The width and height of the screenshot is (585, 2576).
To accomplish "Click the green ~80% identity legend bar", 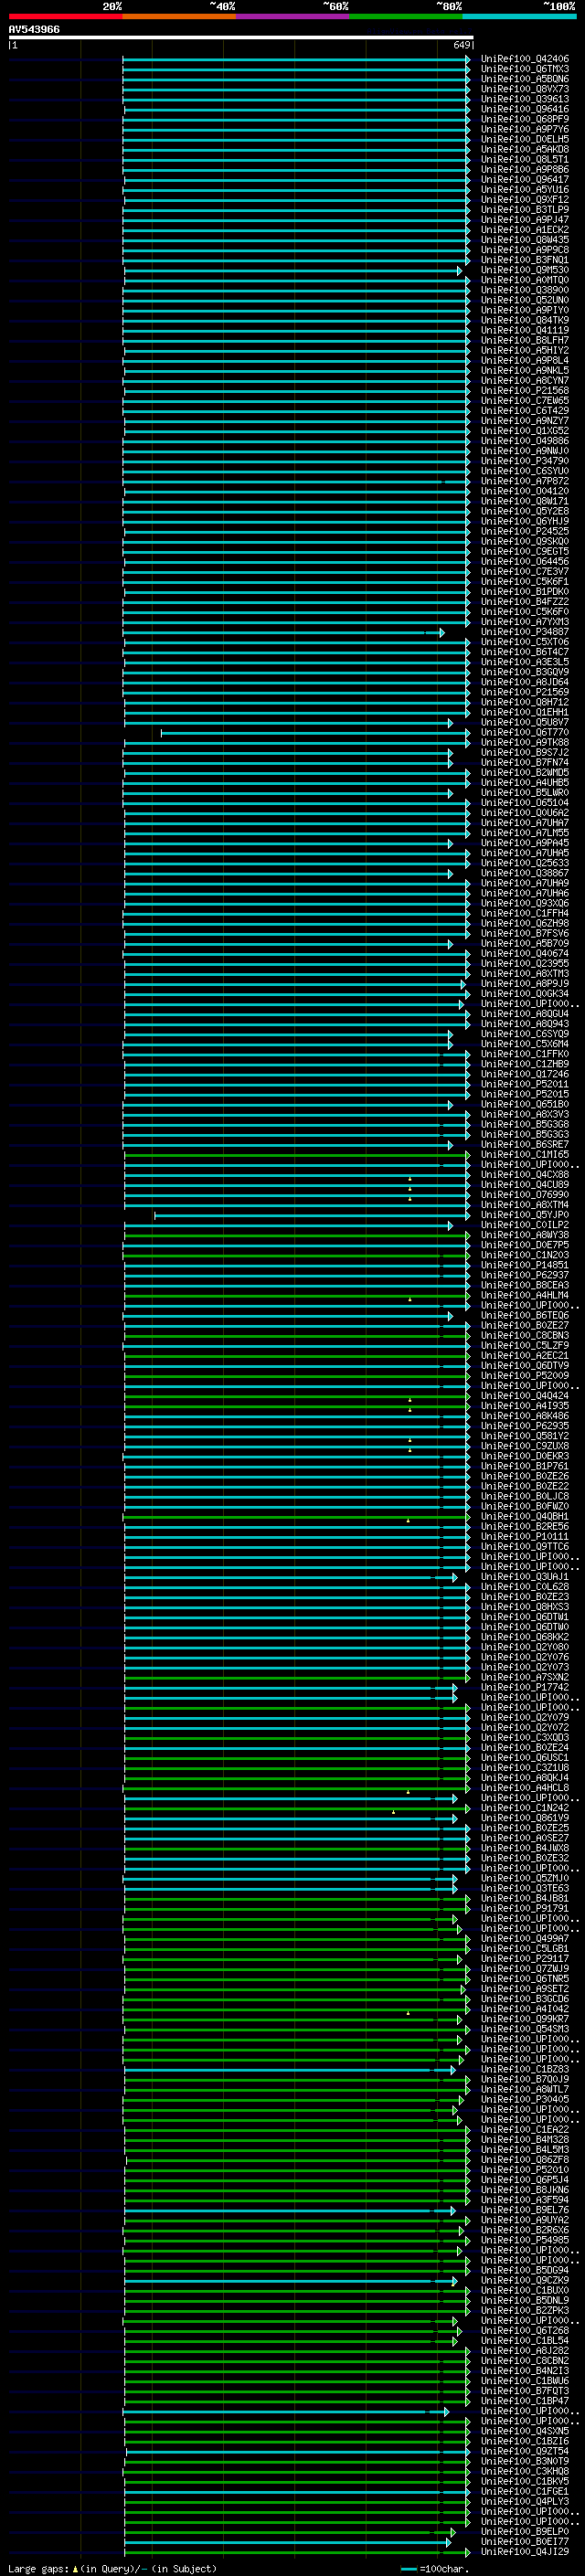I will coord(405,17).
